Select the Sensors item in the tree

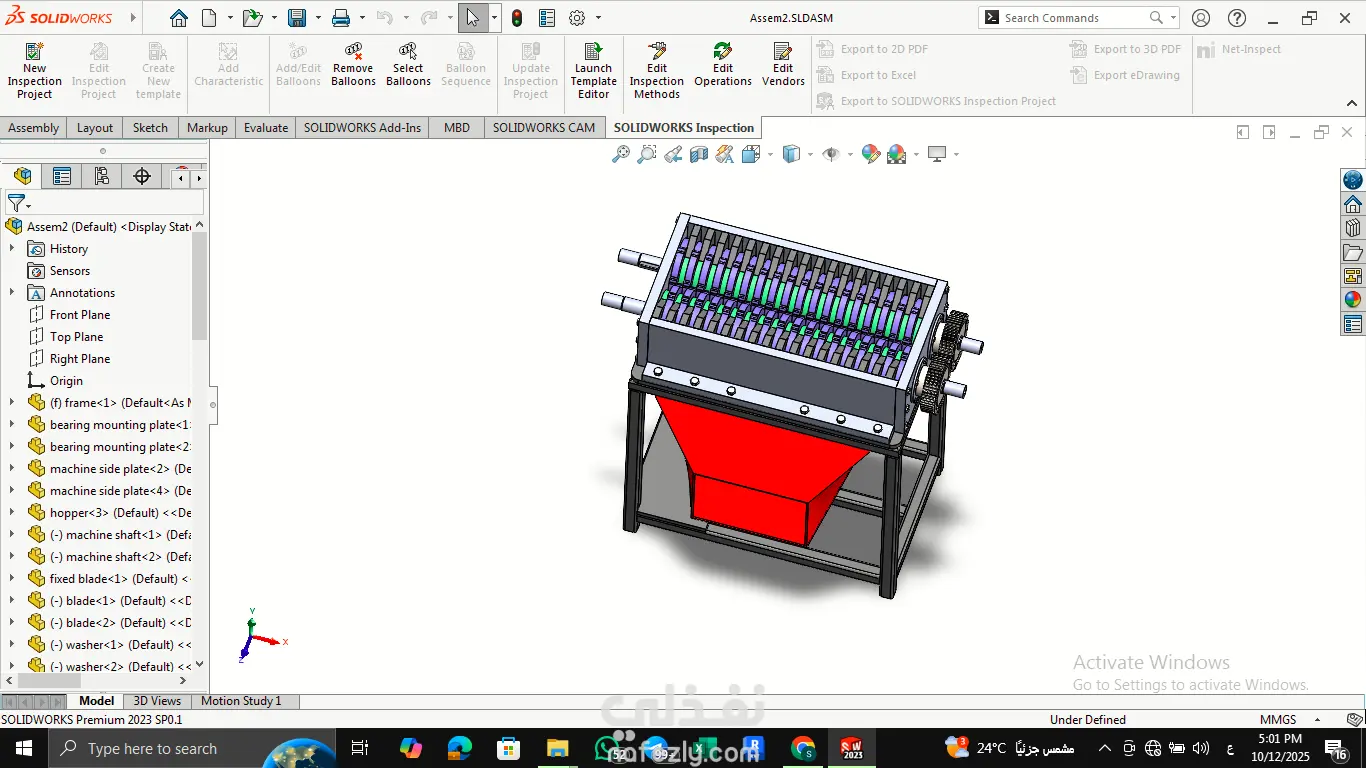pos(70,271)
